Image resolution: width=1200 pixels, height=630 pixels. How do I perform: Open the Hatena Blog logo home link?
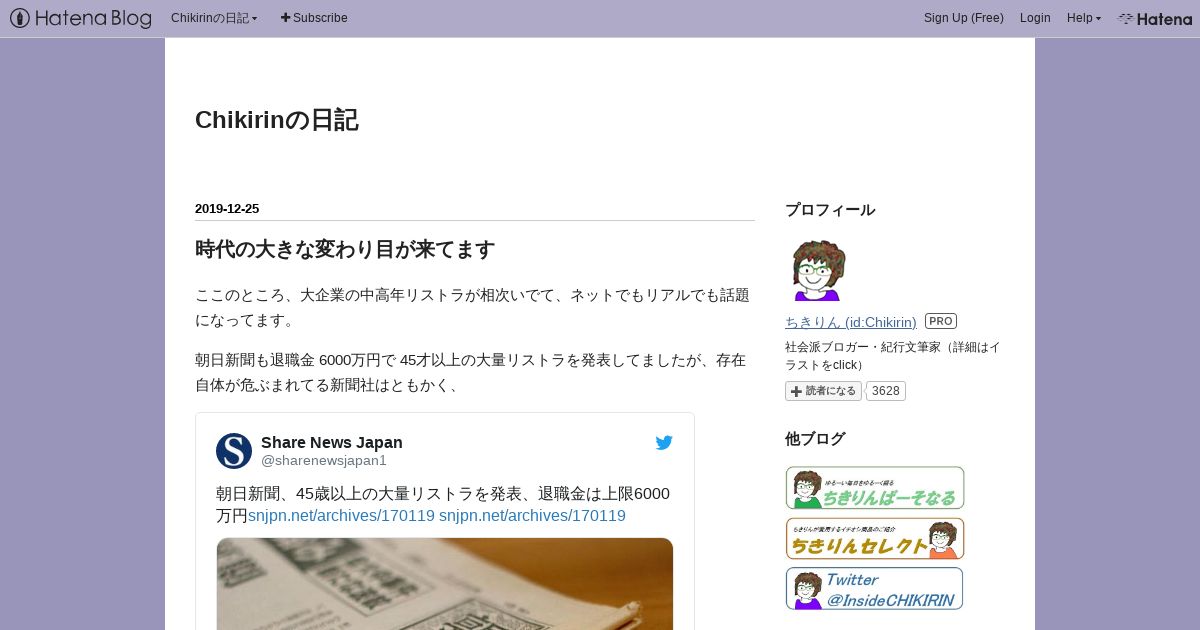(x=81, y=18)
